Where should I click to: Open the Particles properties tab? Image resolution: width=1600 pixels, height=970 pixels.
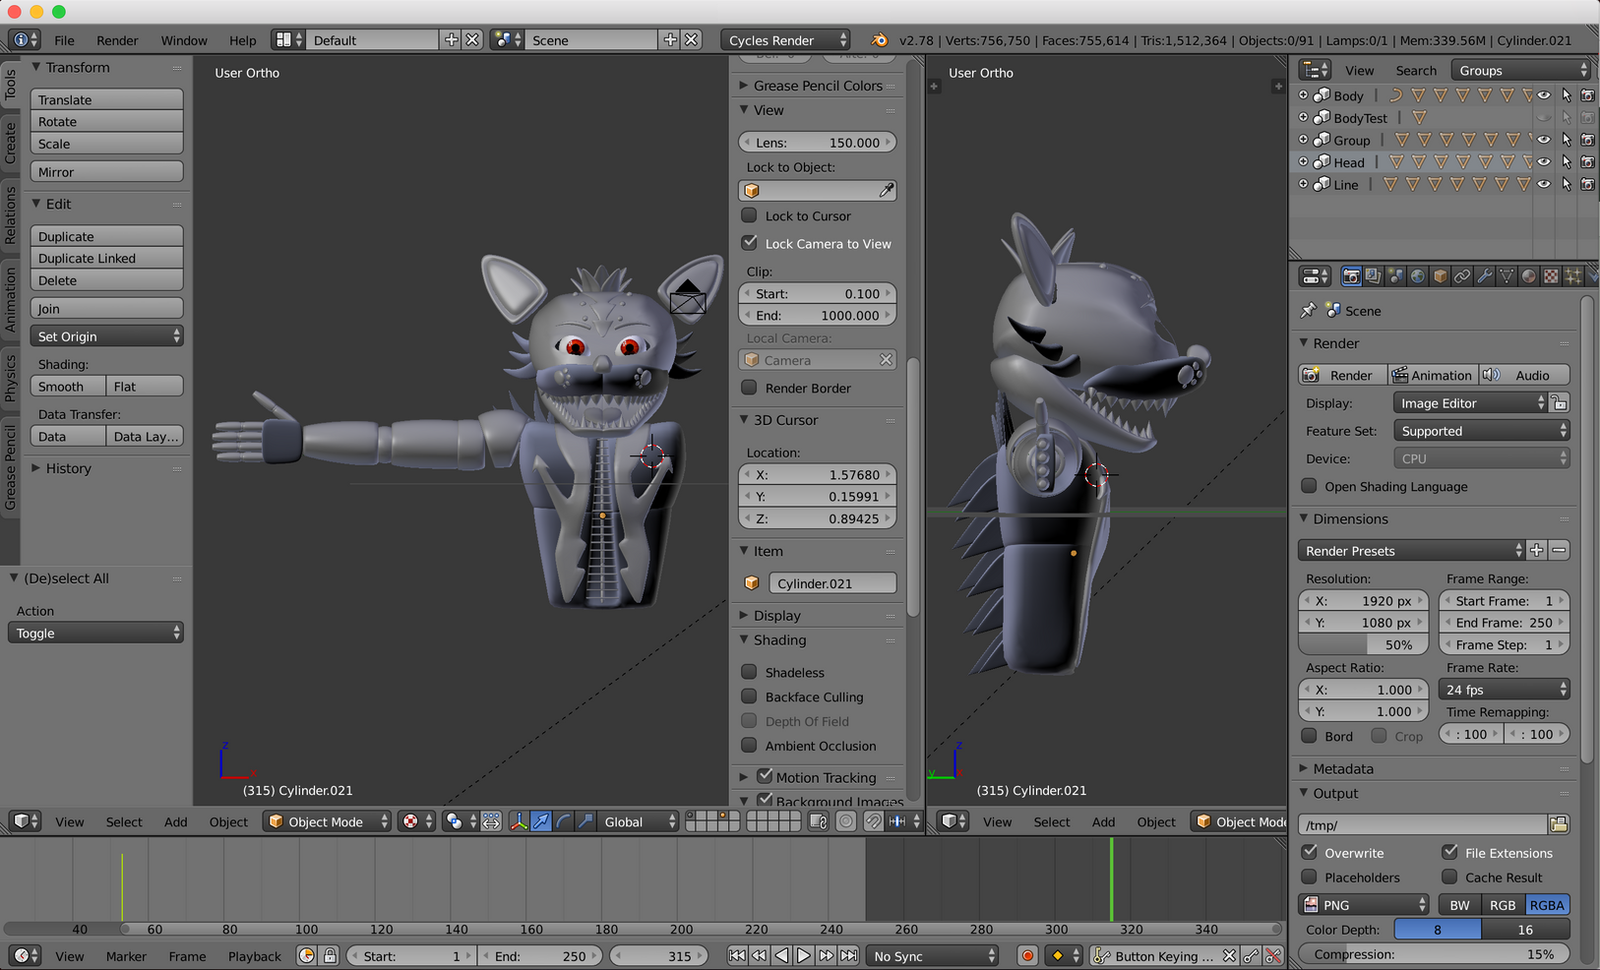pyautogui.click(x=1572, y=276)
